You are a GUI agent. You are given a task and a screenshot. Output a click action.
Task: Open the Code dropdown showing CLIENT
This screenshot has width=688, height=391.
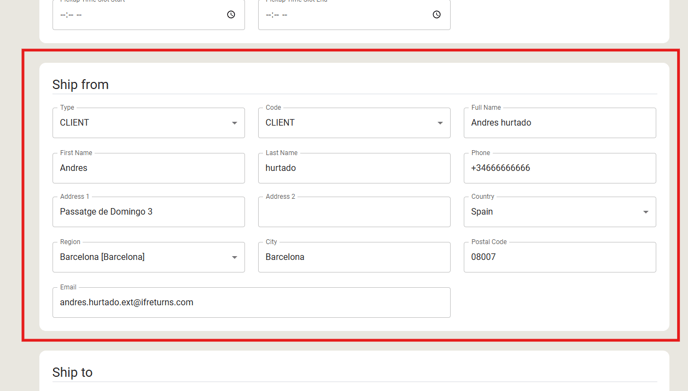coord(354,123)
